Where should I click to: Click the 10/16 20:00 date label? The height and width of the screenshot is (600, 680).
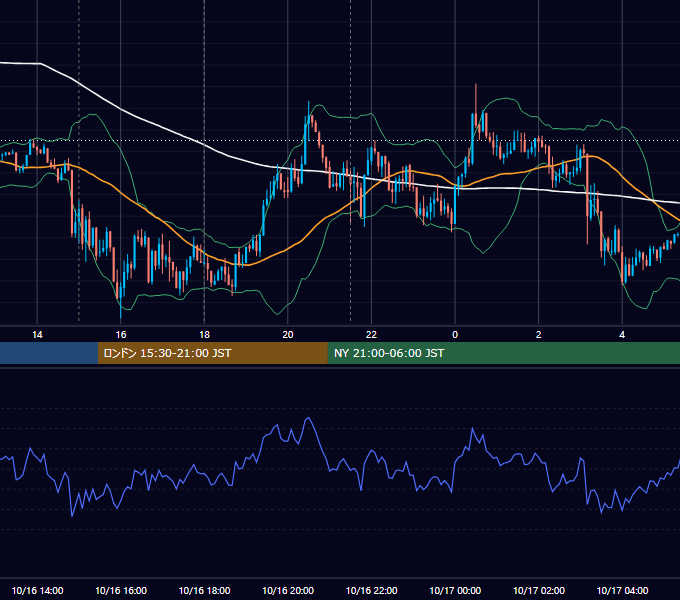click(288, 590)
